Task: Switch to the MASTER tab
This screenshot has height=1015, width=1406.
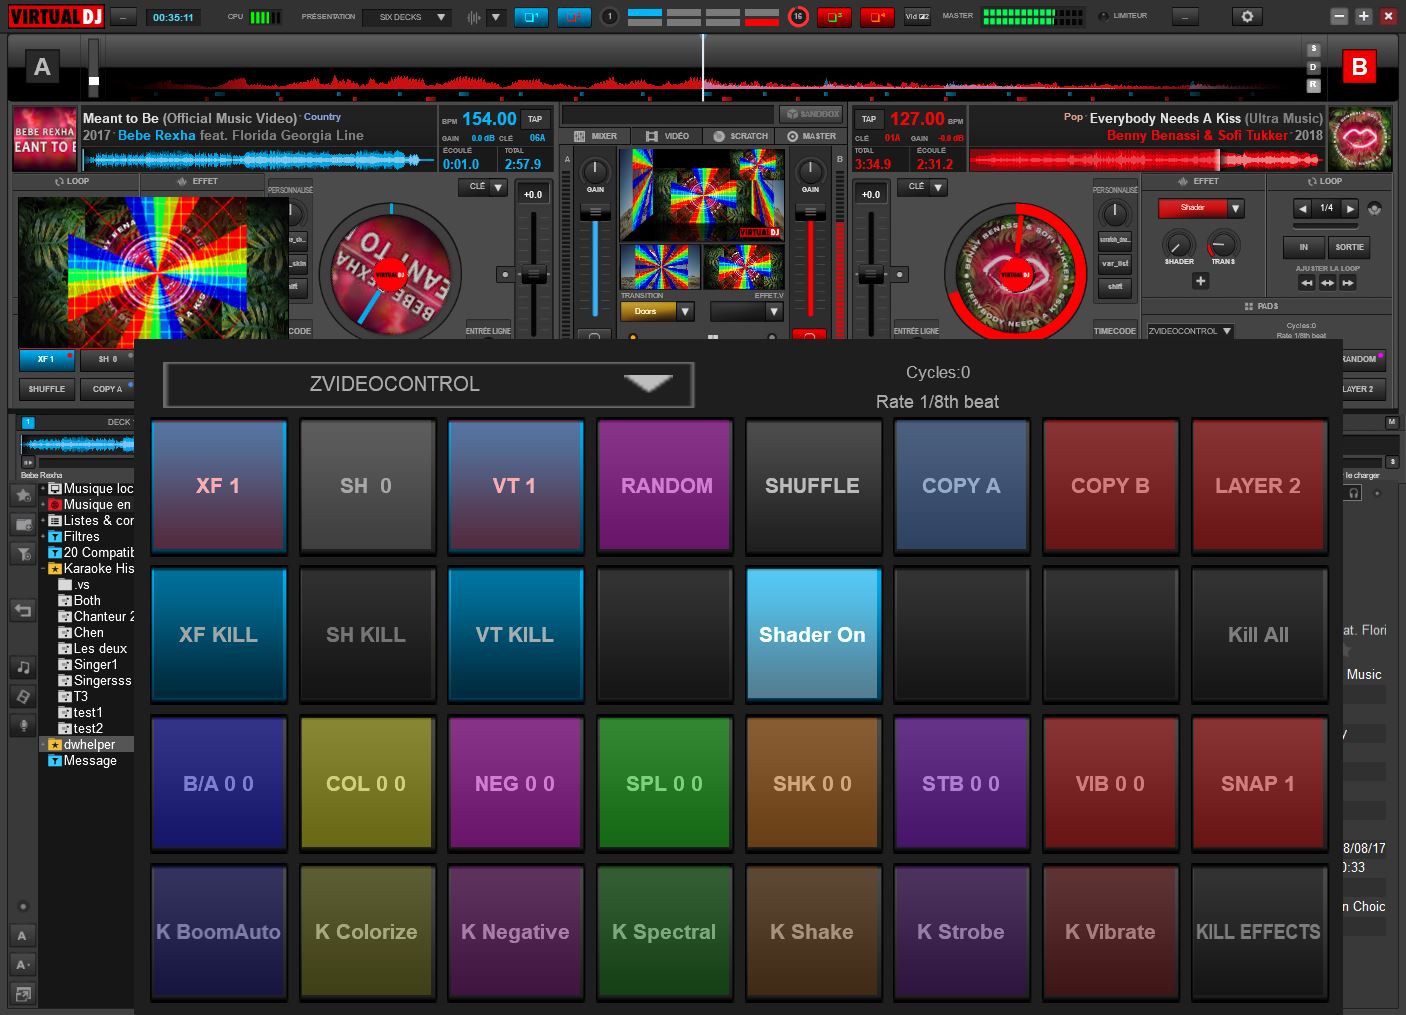Action: [x=811, y=136]
